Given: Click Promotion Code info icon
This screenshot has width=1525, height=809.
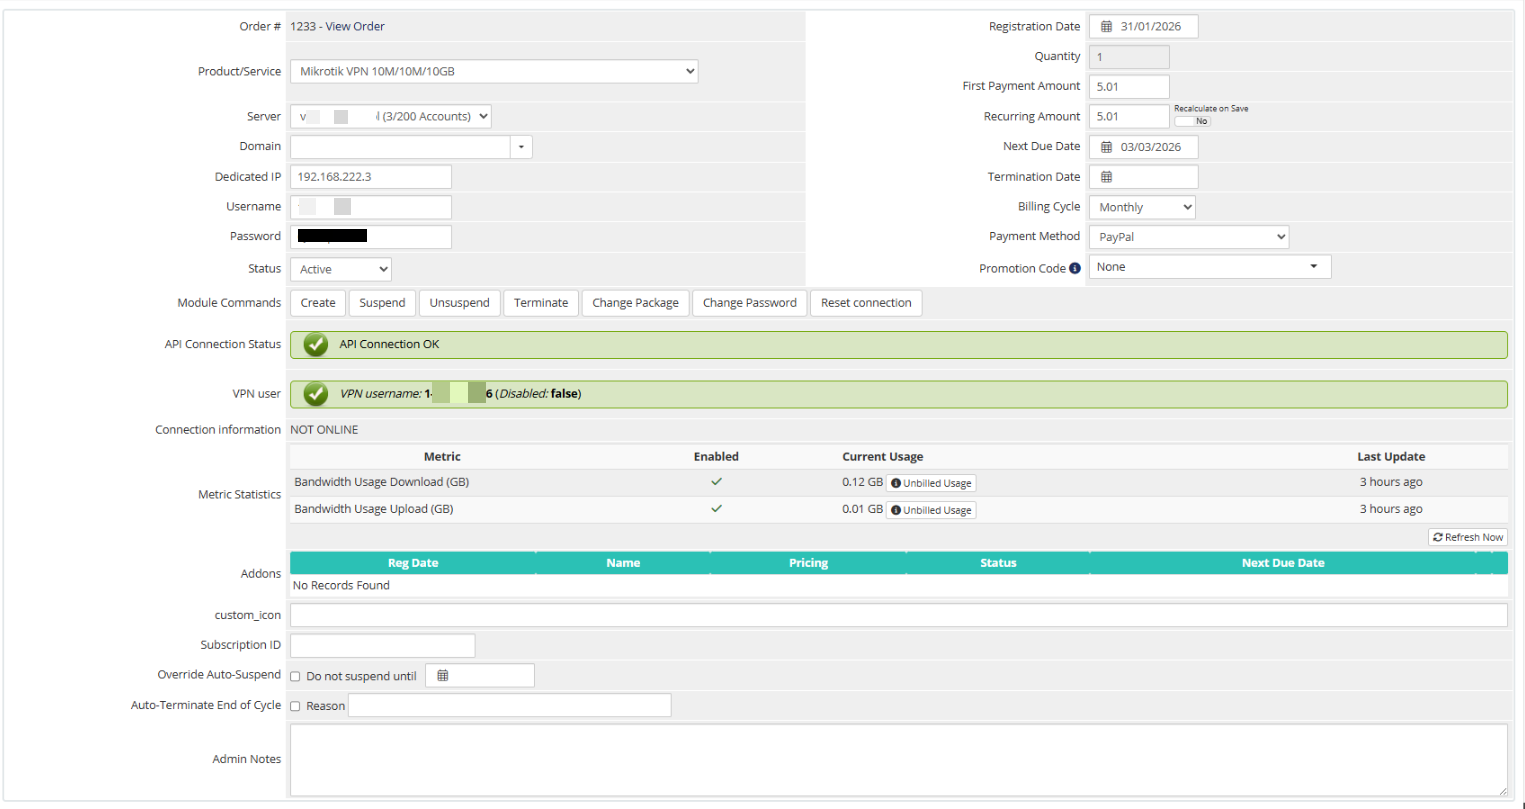Looking at the screenshot, I should [1075, 268].
